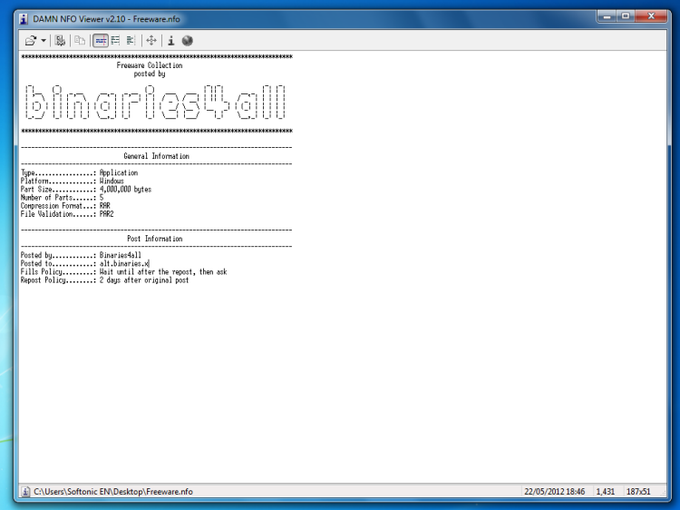The image size is (680, 510).
Task: Click the 'General Information' section heading
Action: coord(156,156)
